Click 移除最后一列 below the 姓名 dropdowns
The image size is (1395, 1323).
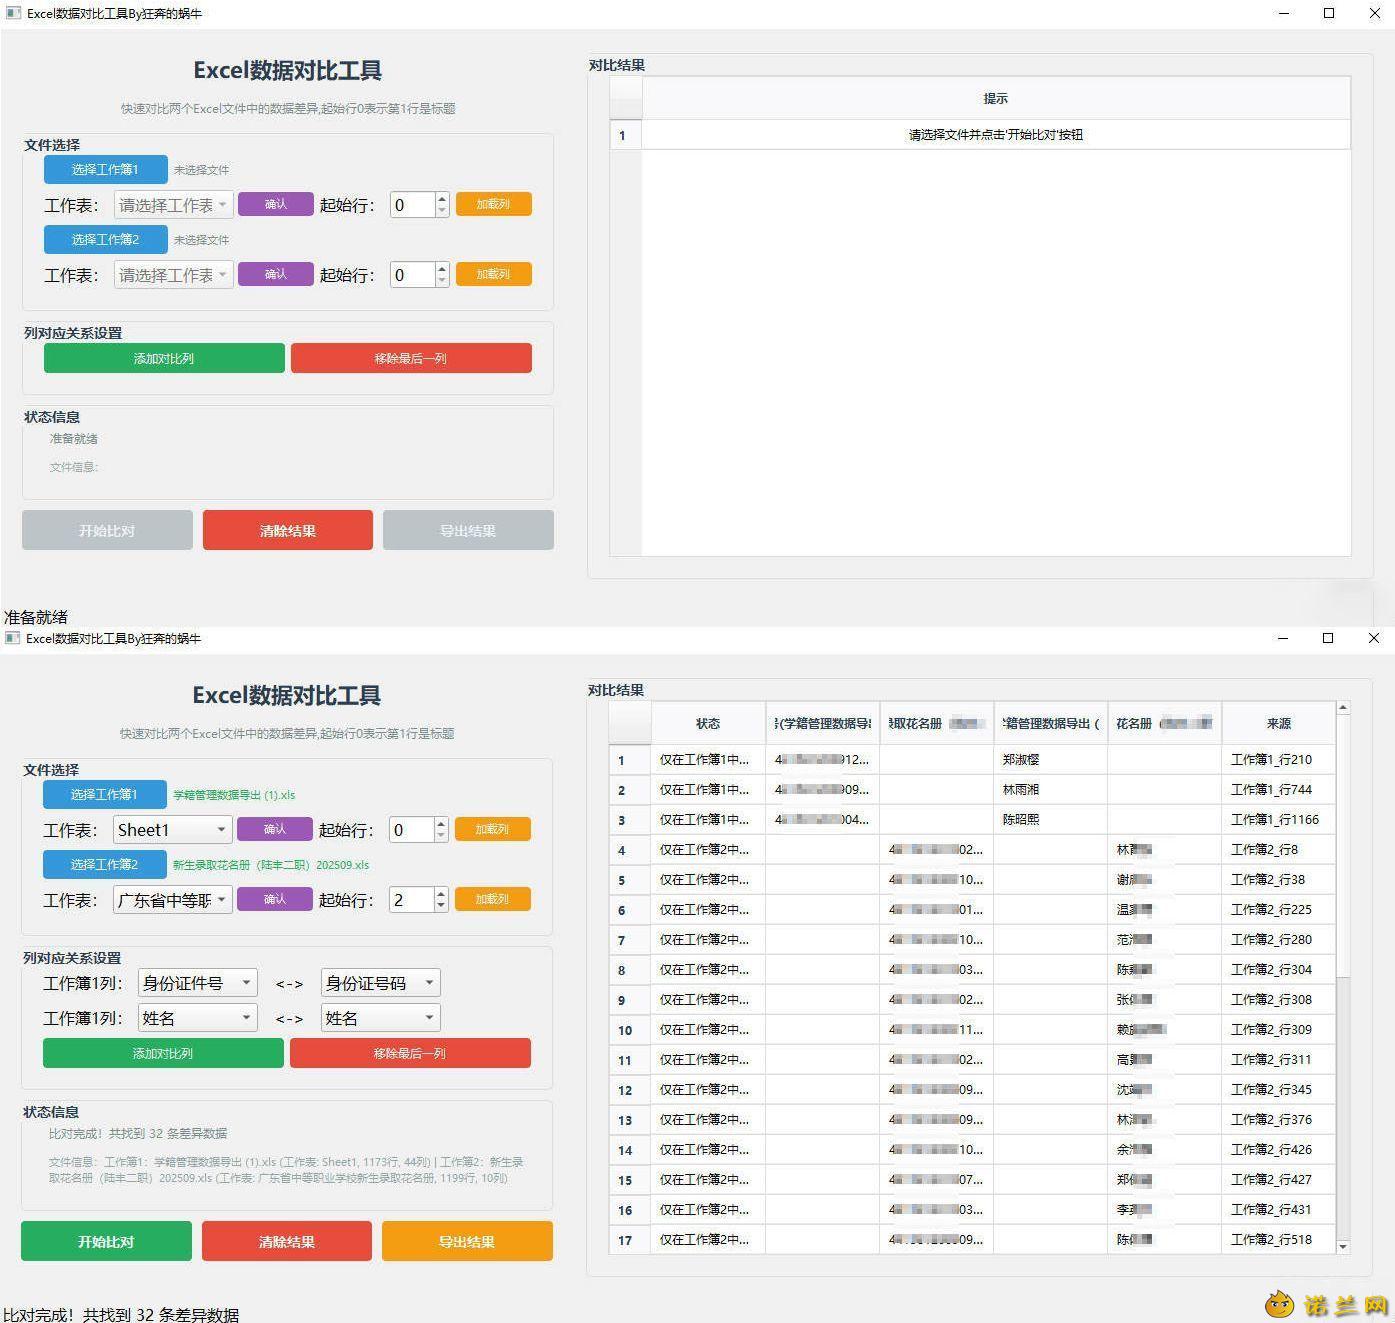(410, 1053)
